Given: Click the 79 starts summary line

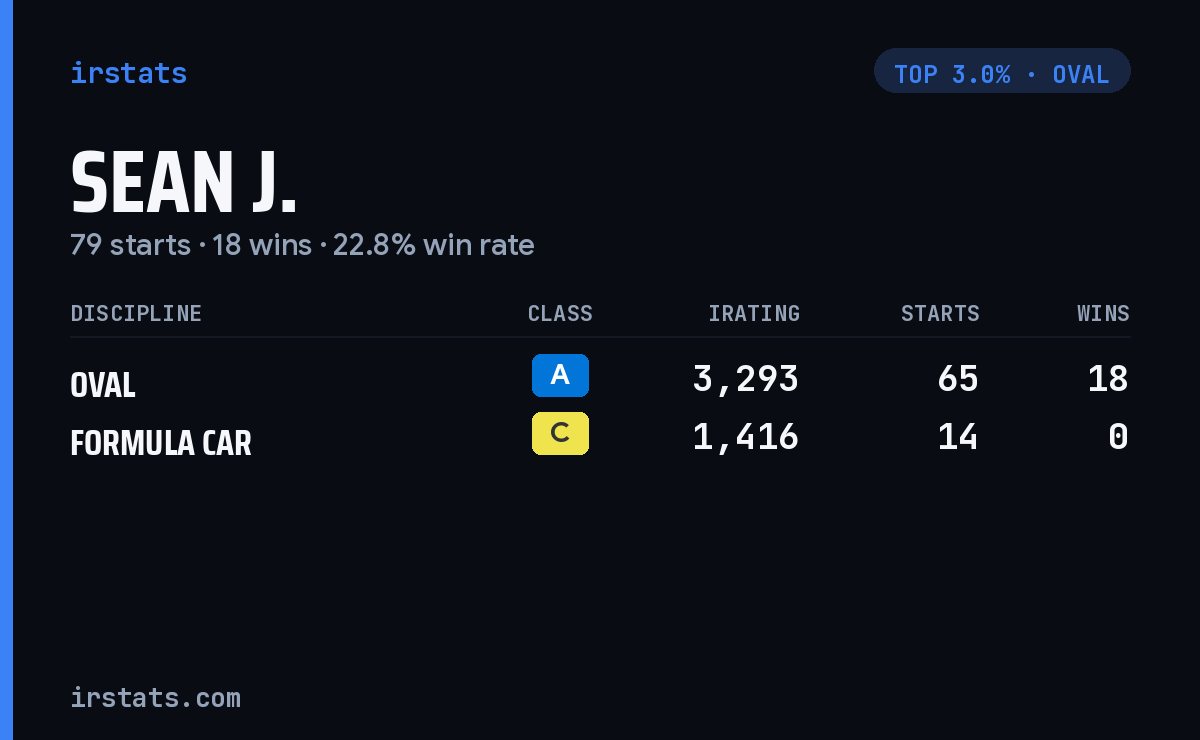Looking at the screenshot, I should (x=302, y=245).
